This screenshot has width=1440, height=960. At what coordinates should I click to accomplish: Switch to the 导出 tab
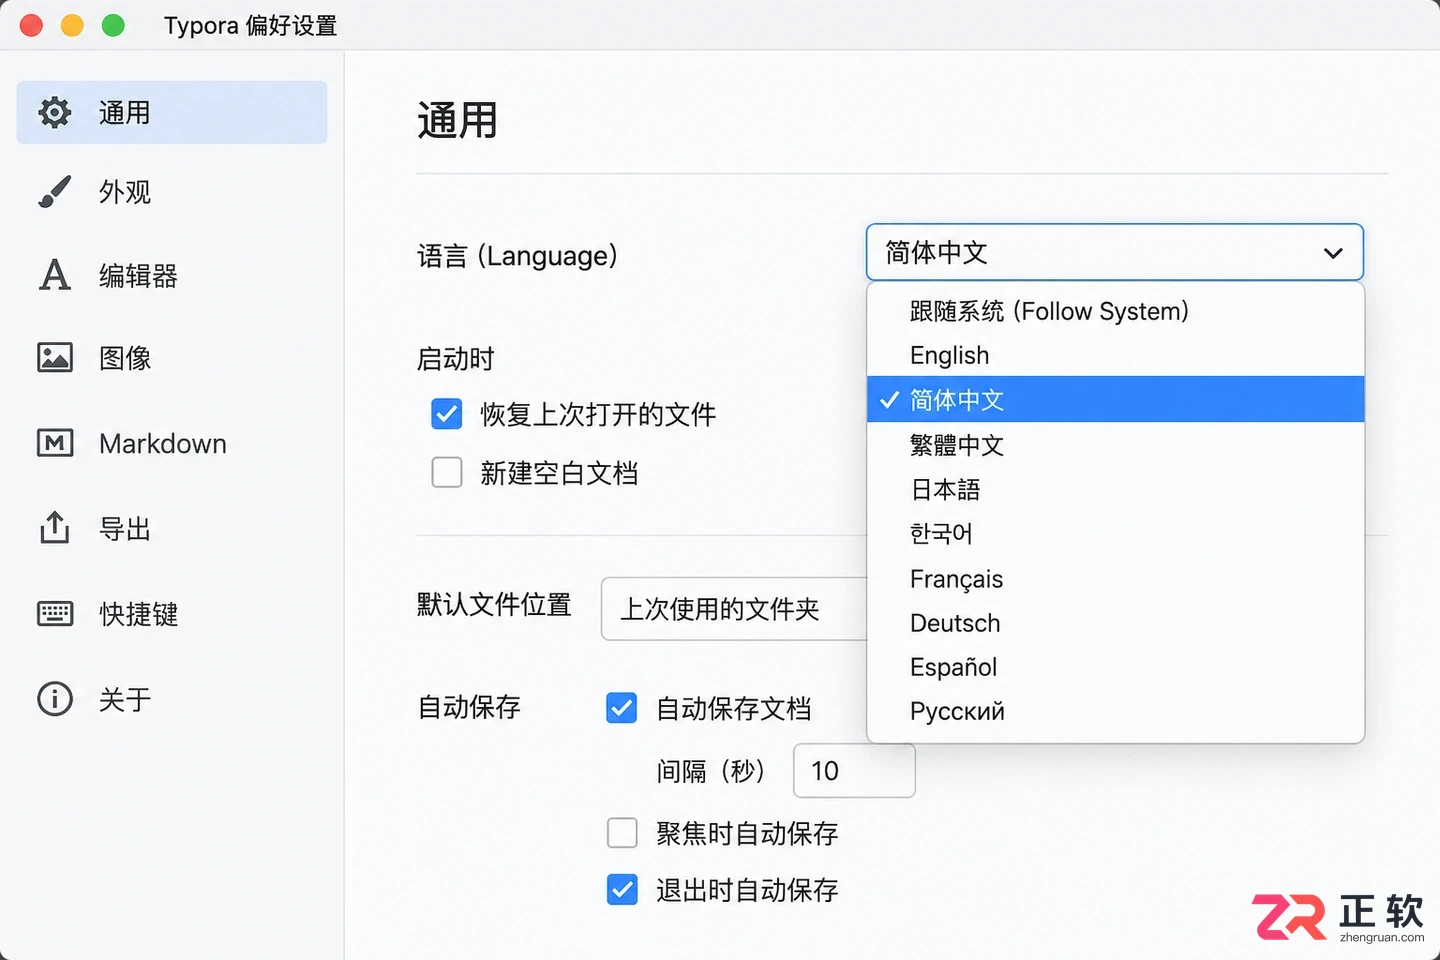tap(172, 527)
